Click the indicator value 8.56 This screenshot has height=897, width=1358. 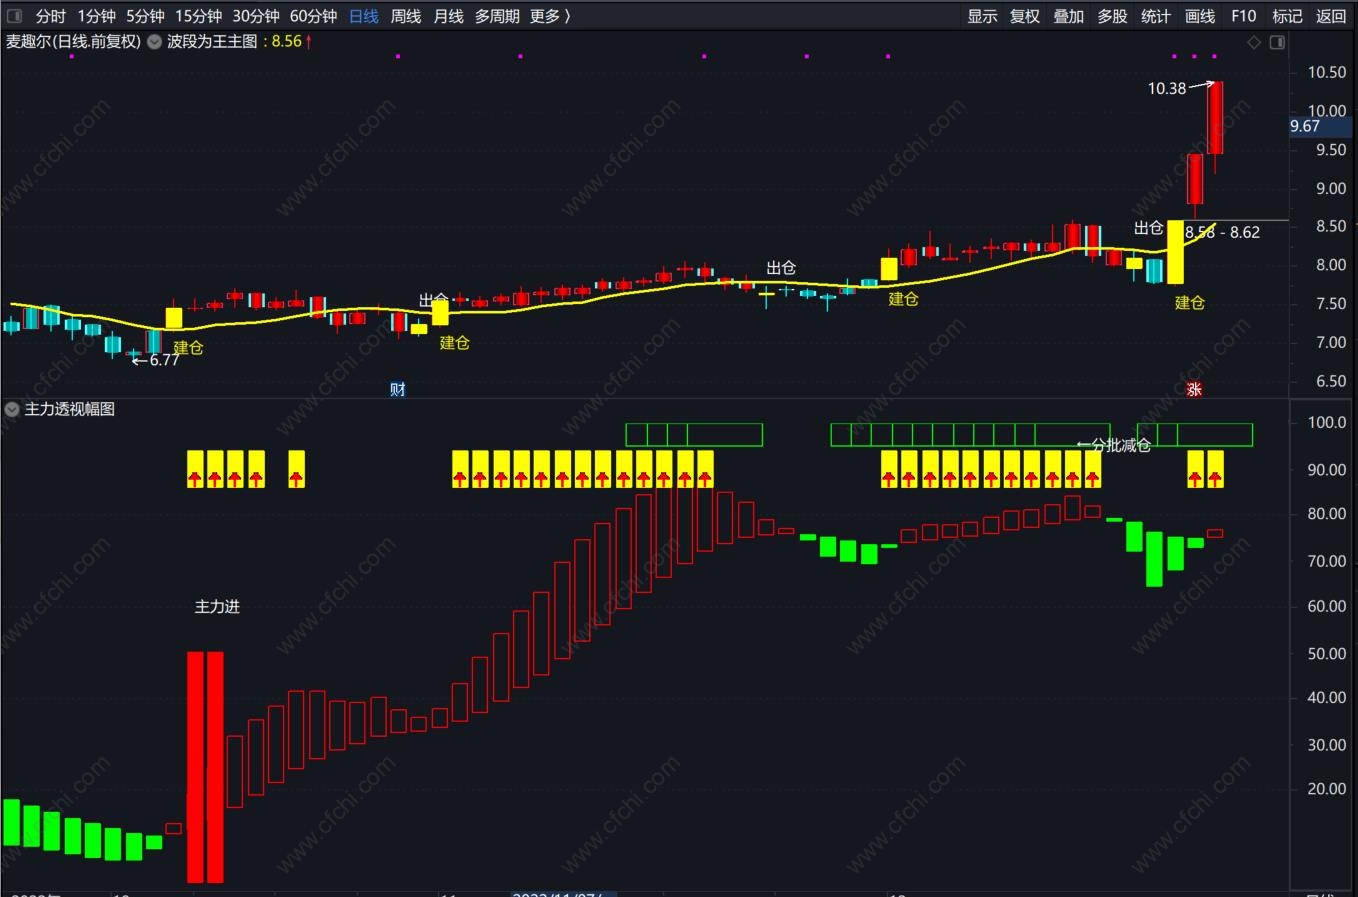tap(286, 42)
